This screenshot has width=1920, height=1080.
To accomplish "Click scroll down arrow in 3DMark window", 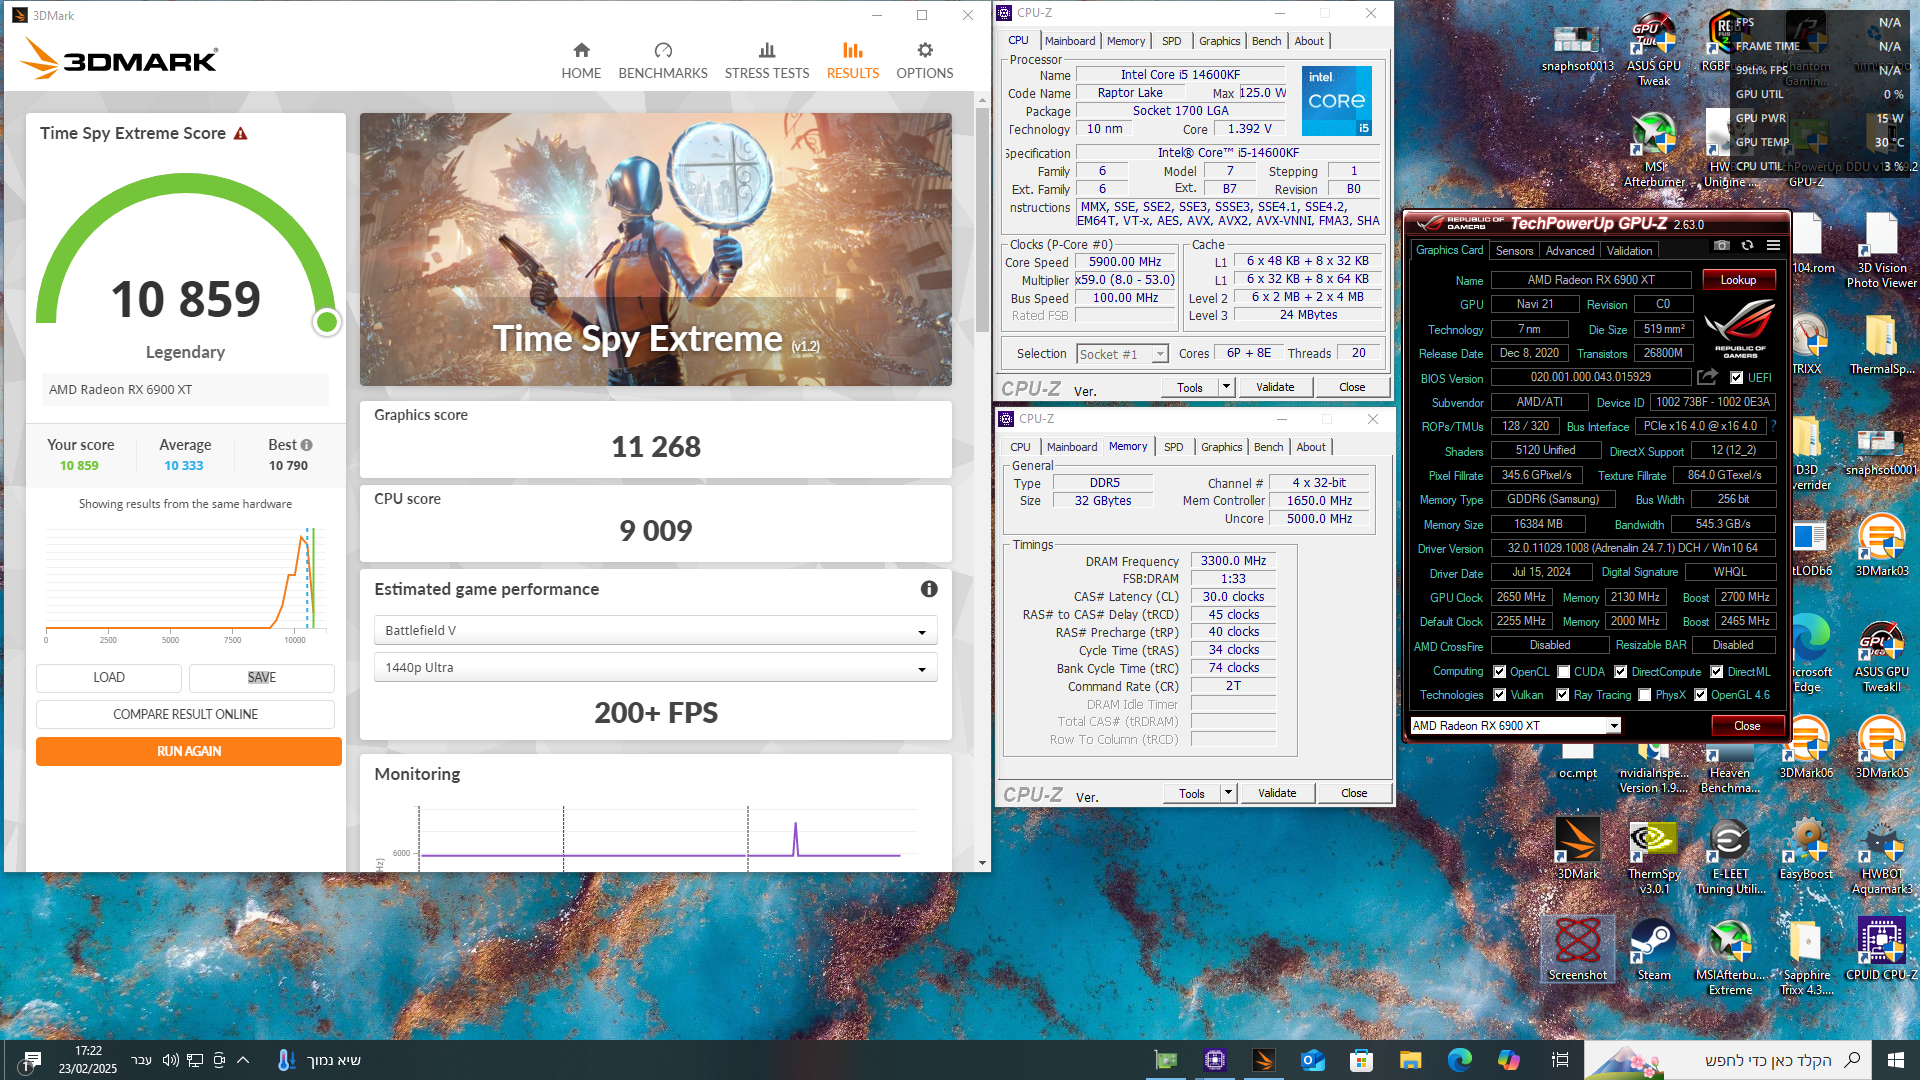I will click(x=982, y=863).
